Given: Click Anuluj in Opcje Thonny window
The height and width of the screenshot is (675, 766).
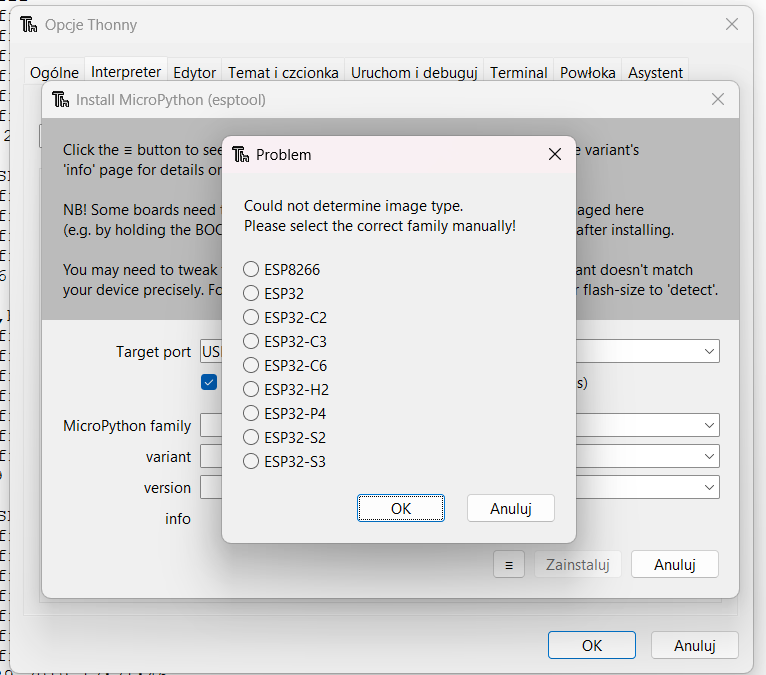Looking at the screenshot, I should pyautogui.click(x=695, y=645).
